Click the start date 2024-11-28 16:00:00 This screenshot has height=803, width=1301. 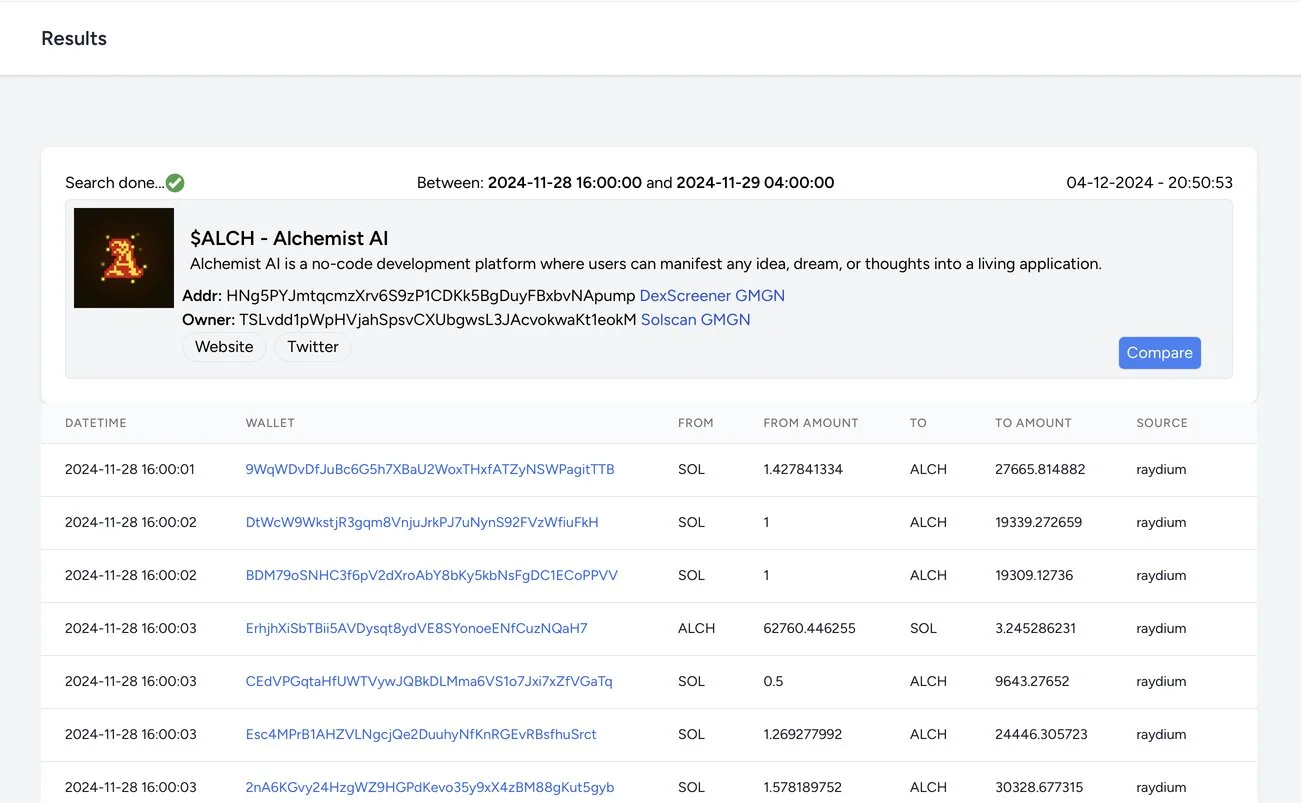point(565,183)
